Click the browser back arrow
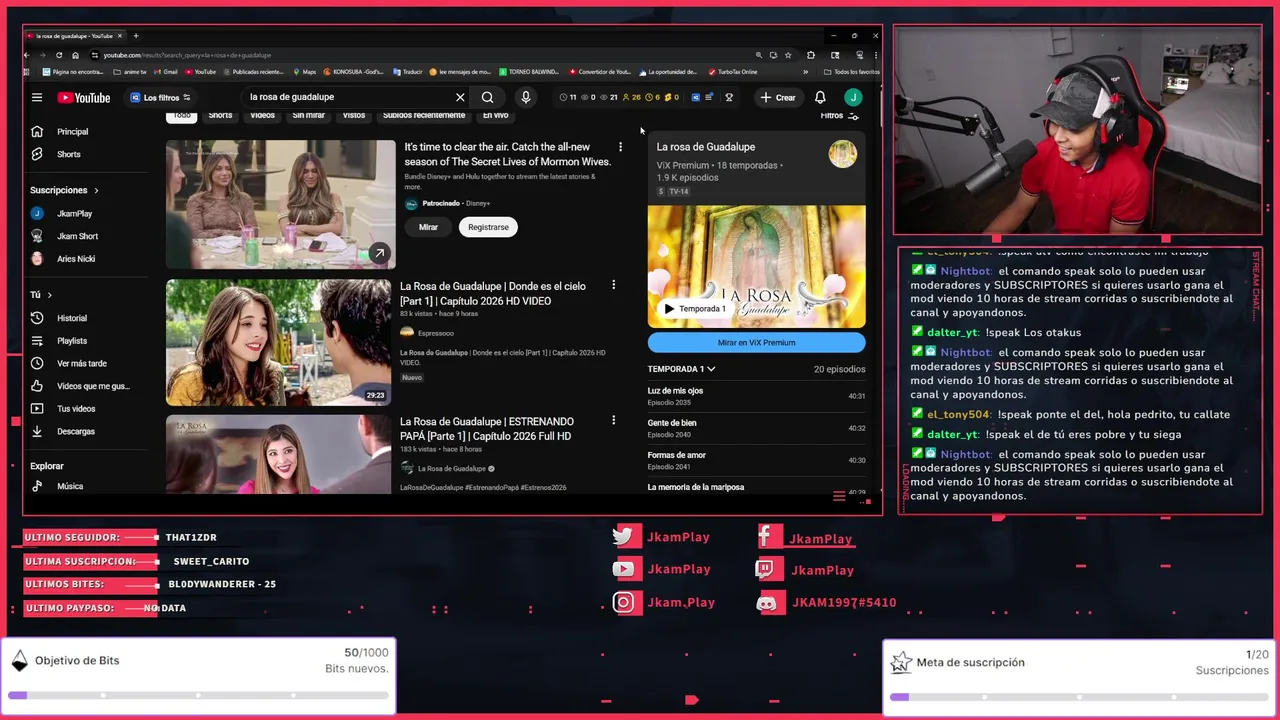This screenshot has height=720, width=1280. coord(28,55)
